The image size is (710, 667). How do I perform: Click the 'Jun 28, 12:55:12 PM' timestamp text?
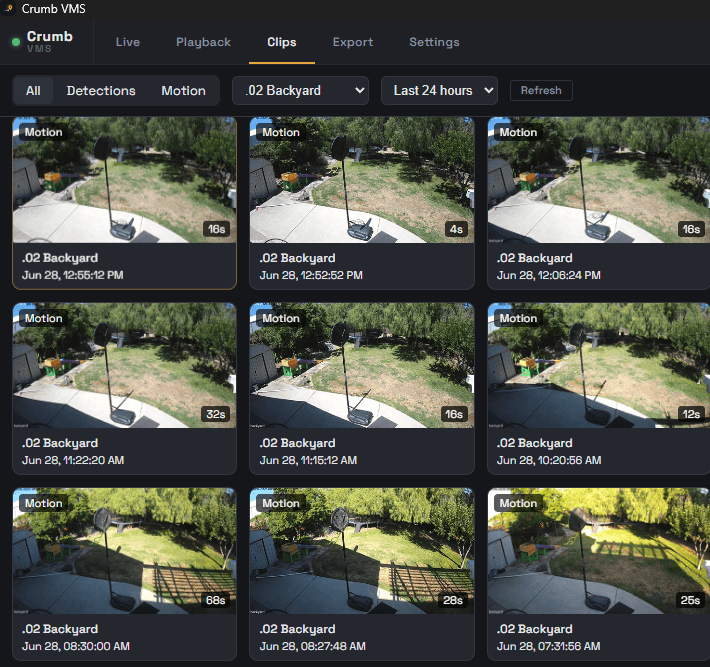pos(72,275)
